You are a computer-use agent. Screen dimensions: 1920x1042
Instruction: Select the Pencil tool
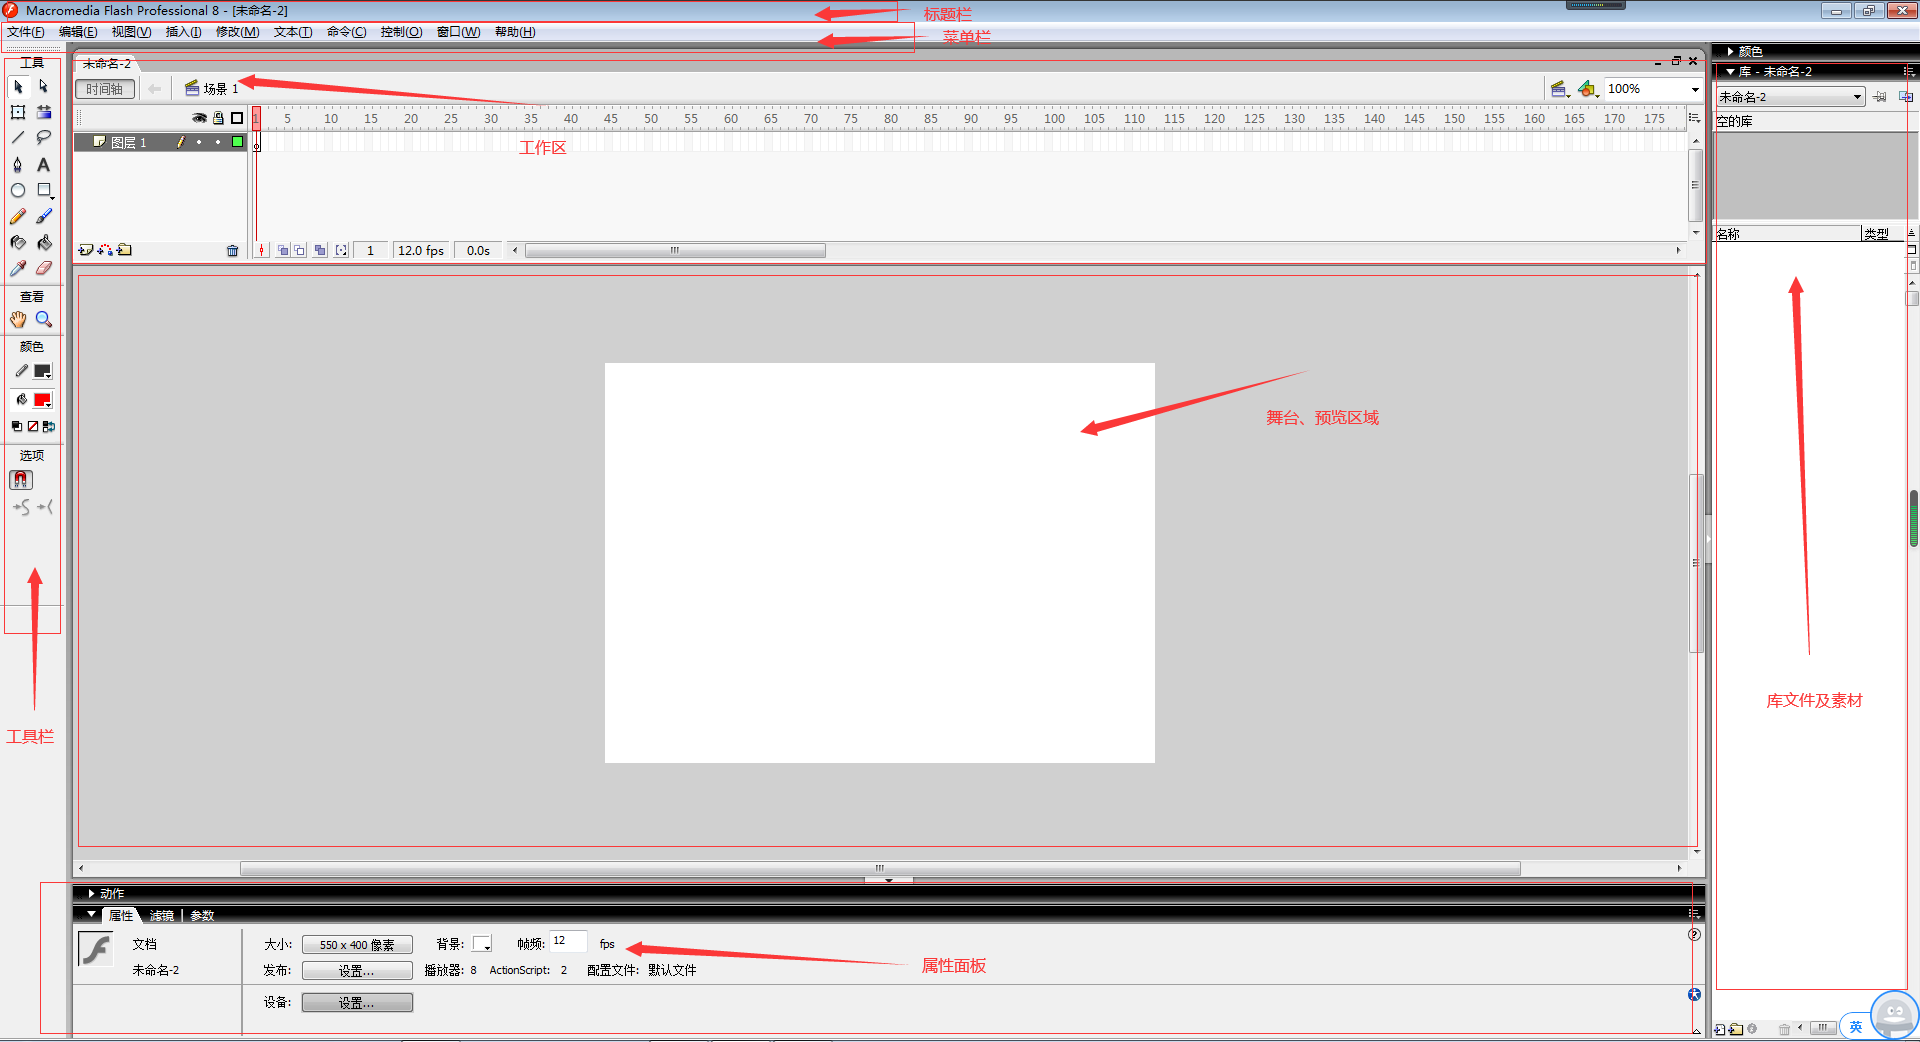(x=18, y=216)
